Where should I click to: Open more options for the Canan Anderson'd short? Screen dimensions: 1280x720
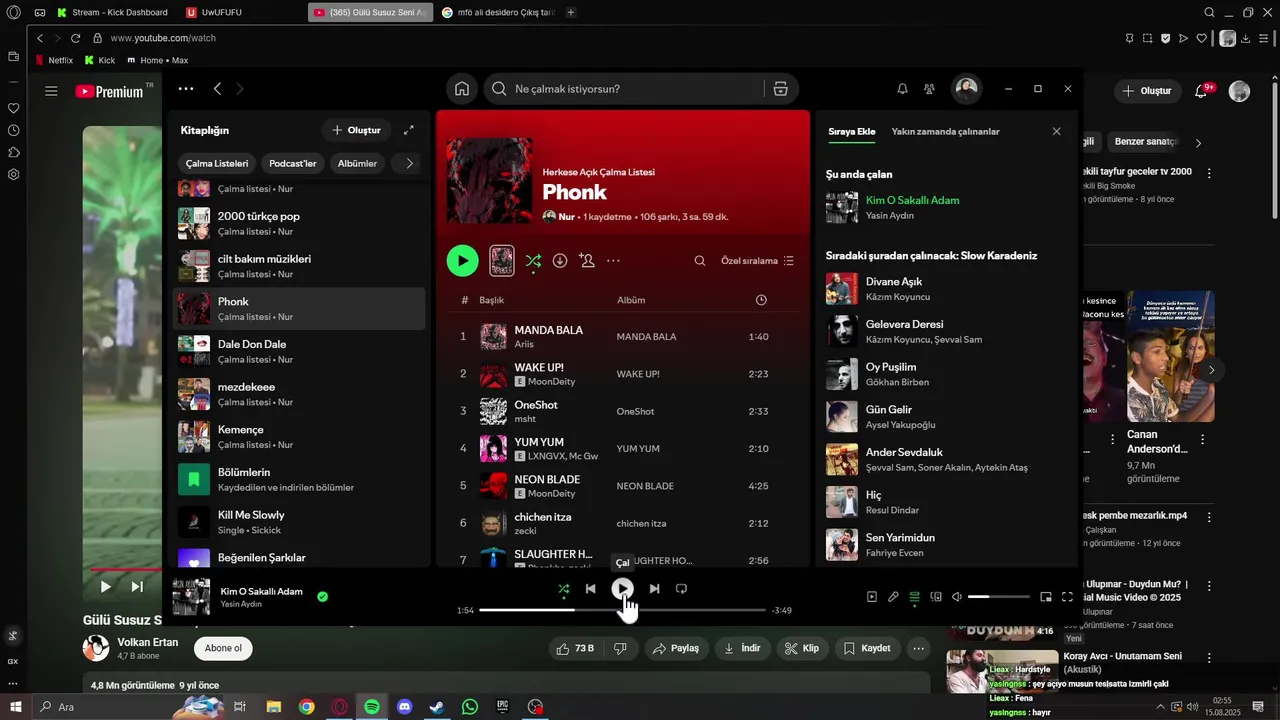[x=1202, y=439]
